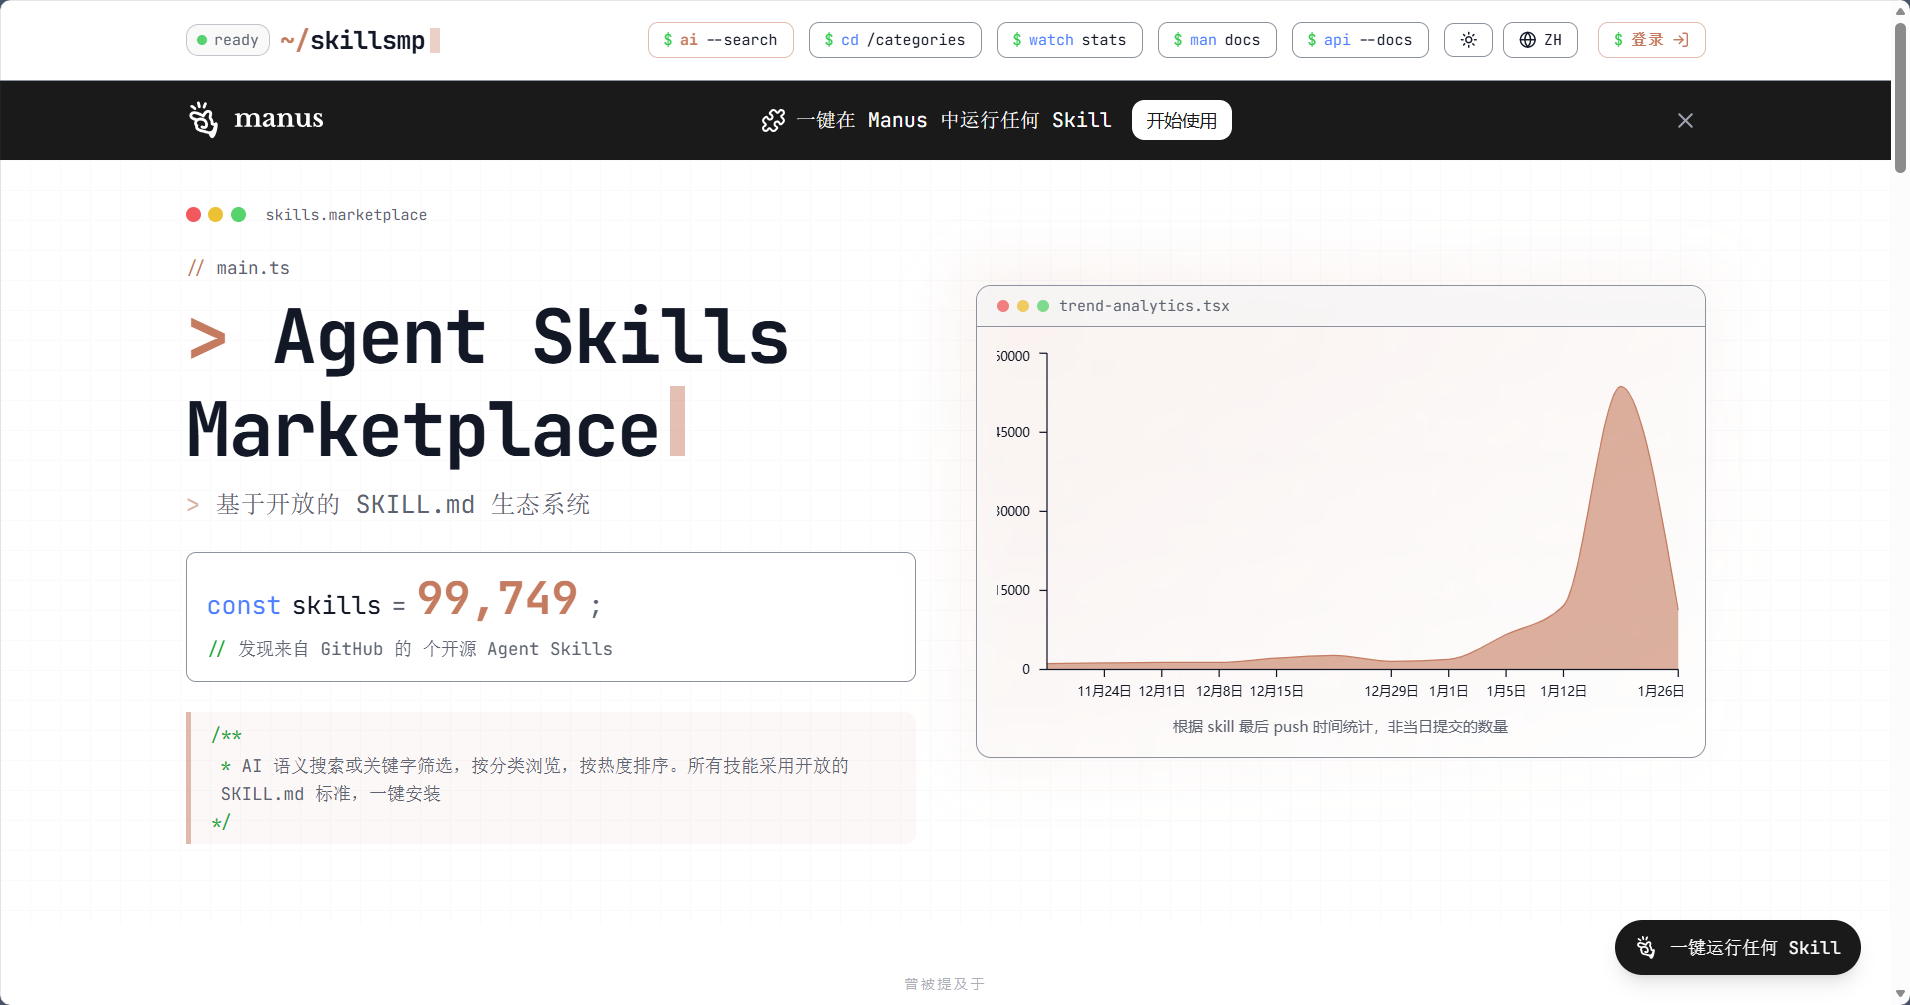Click the red dot in trend-analytics.tsx header
The width and height of the screenshot is (1910, 1005).
click(x=1003, y=306)
